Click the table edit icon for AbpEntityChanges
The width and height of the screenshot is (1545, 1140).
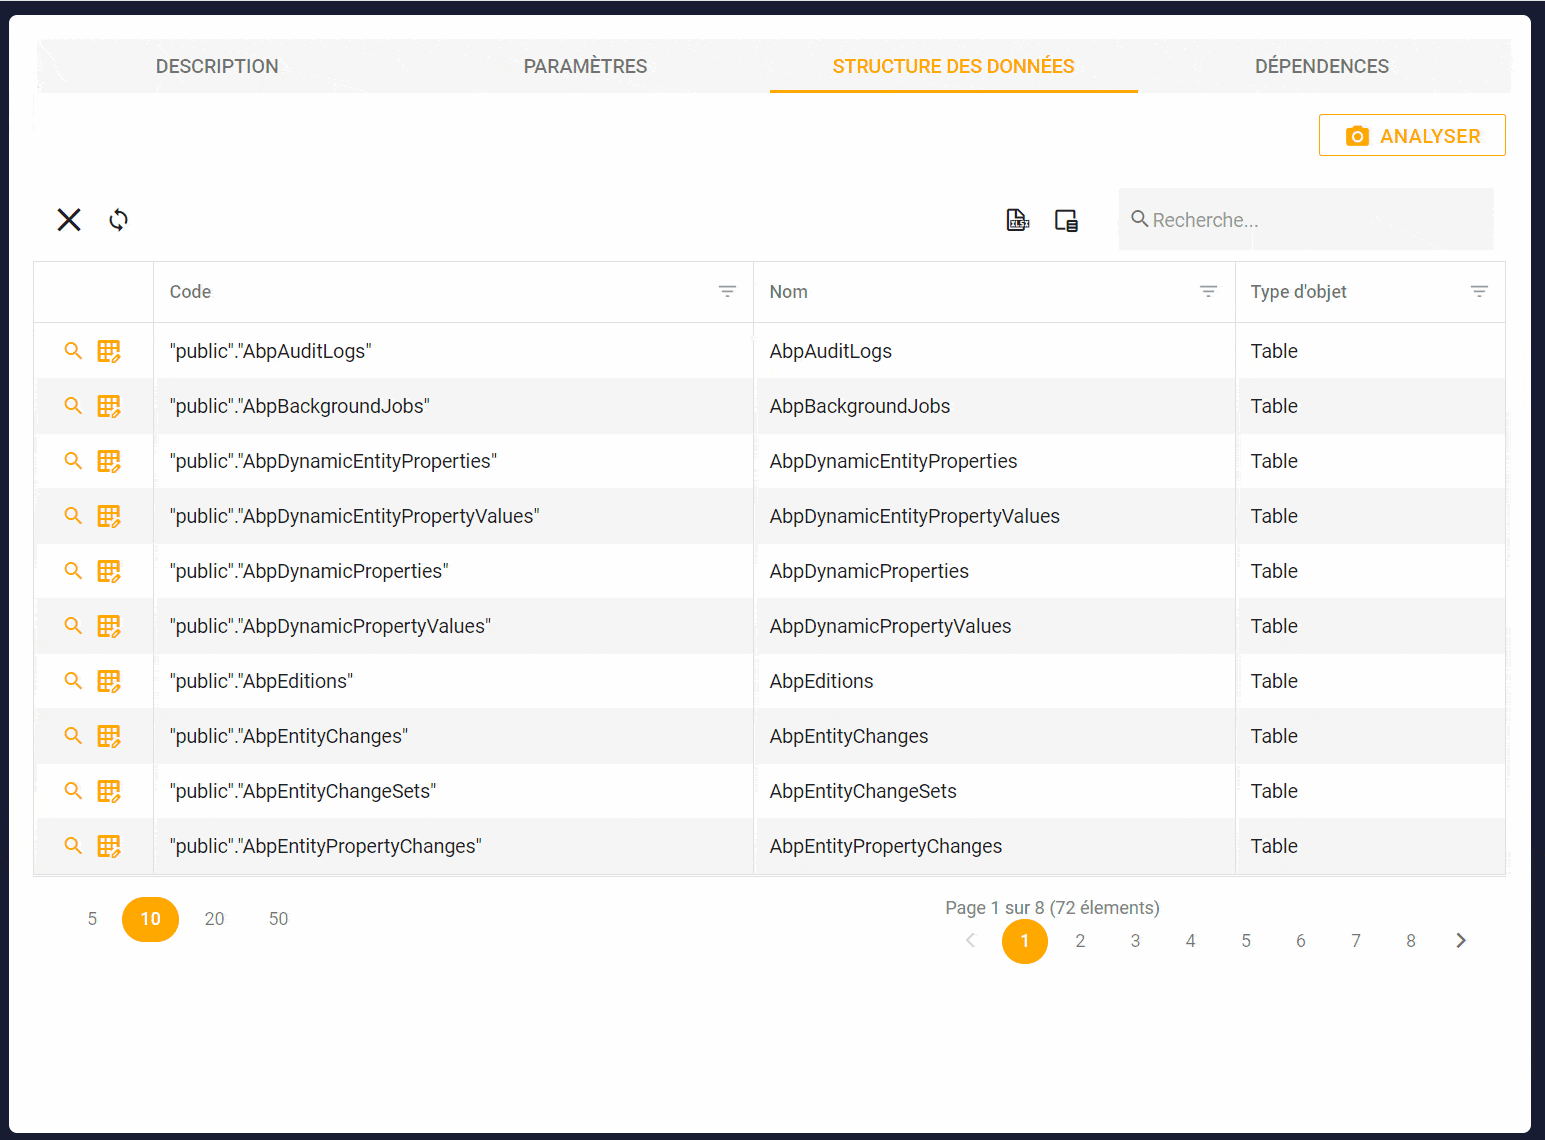109,736
